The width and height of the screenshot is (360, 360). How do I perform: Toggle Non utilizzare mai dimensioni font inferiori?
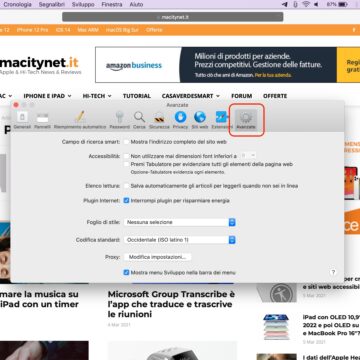[x=126, y=156]
